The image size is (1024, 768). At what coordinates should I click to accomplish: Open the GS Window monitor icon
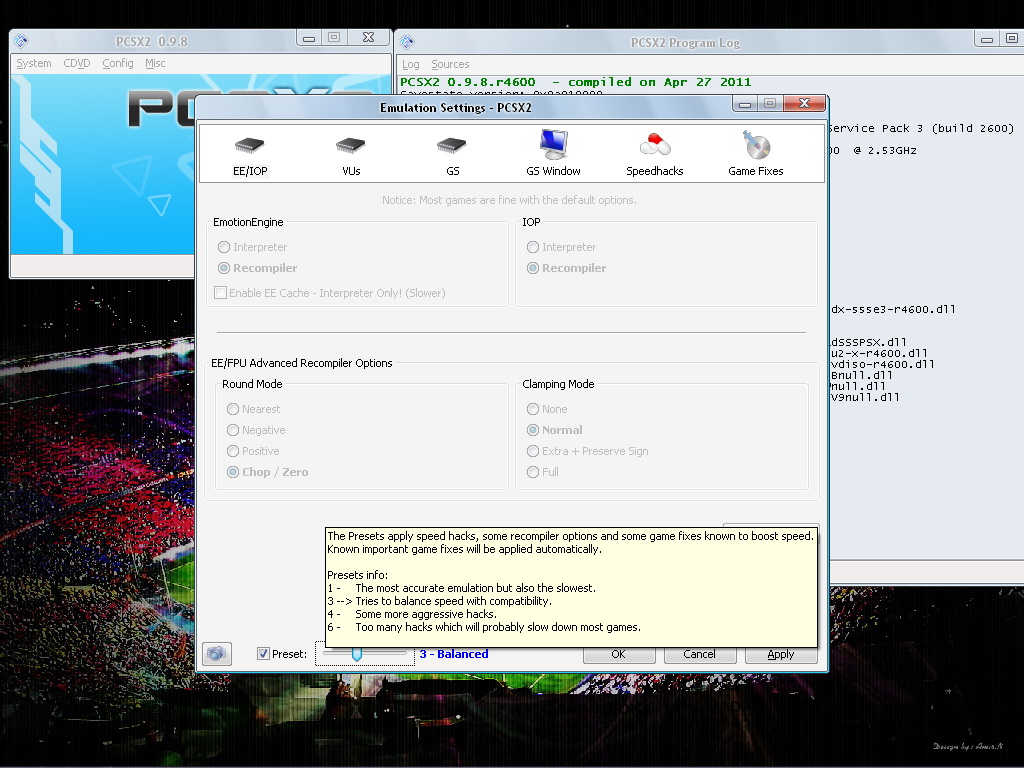click(x=553, y=144)
